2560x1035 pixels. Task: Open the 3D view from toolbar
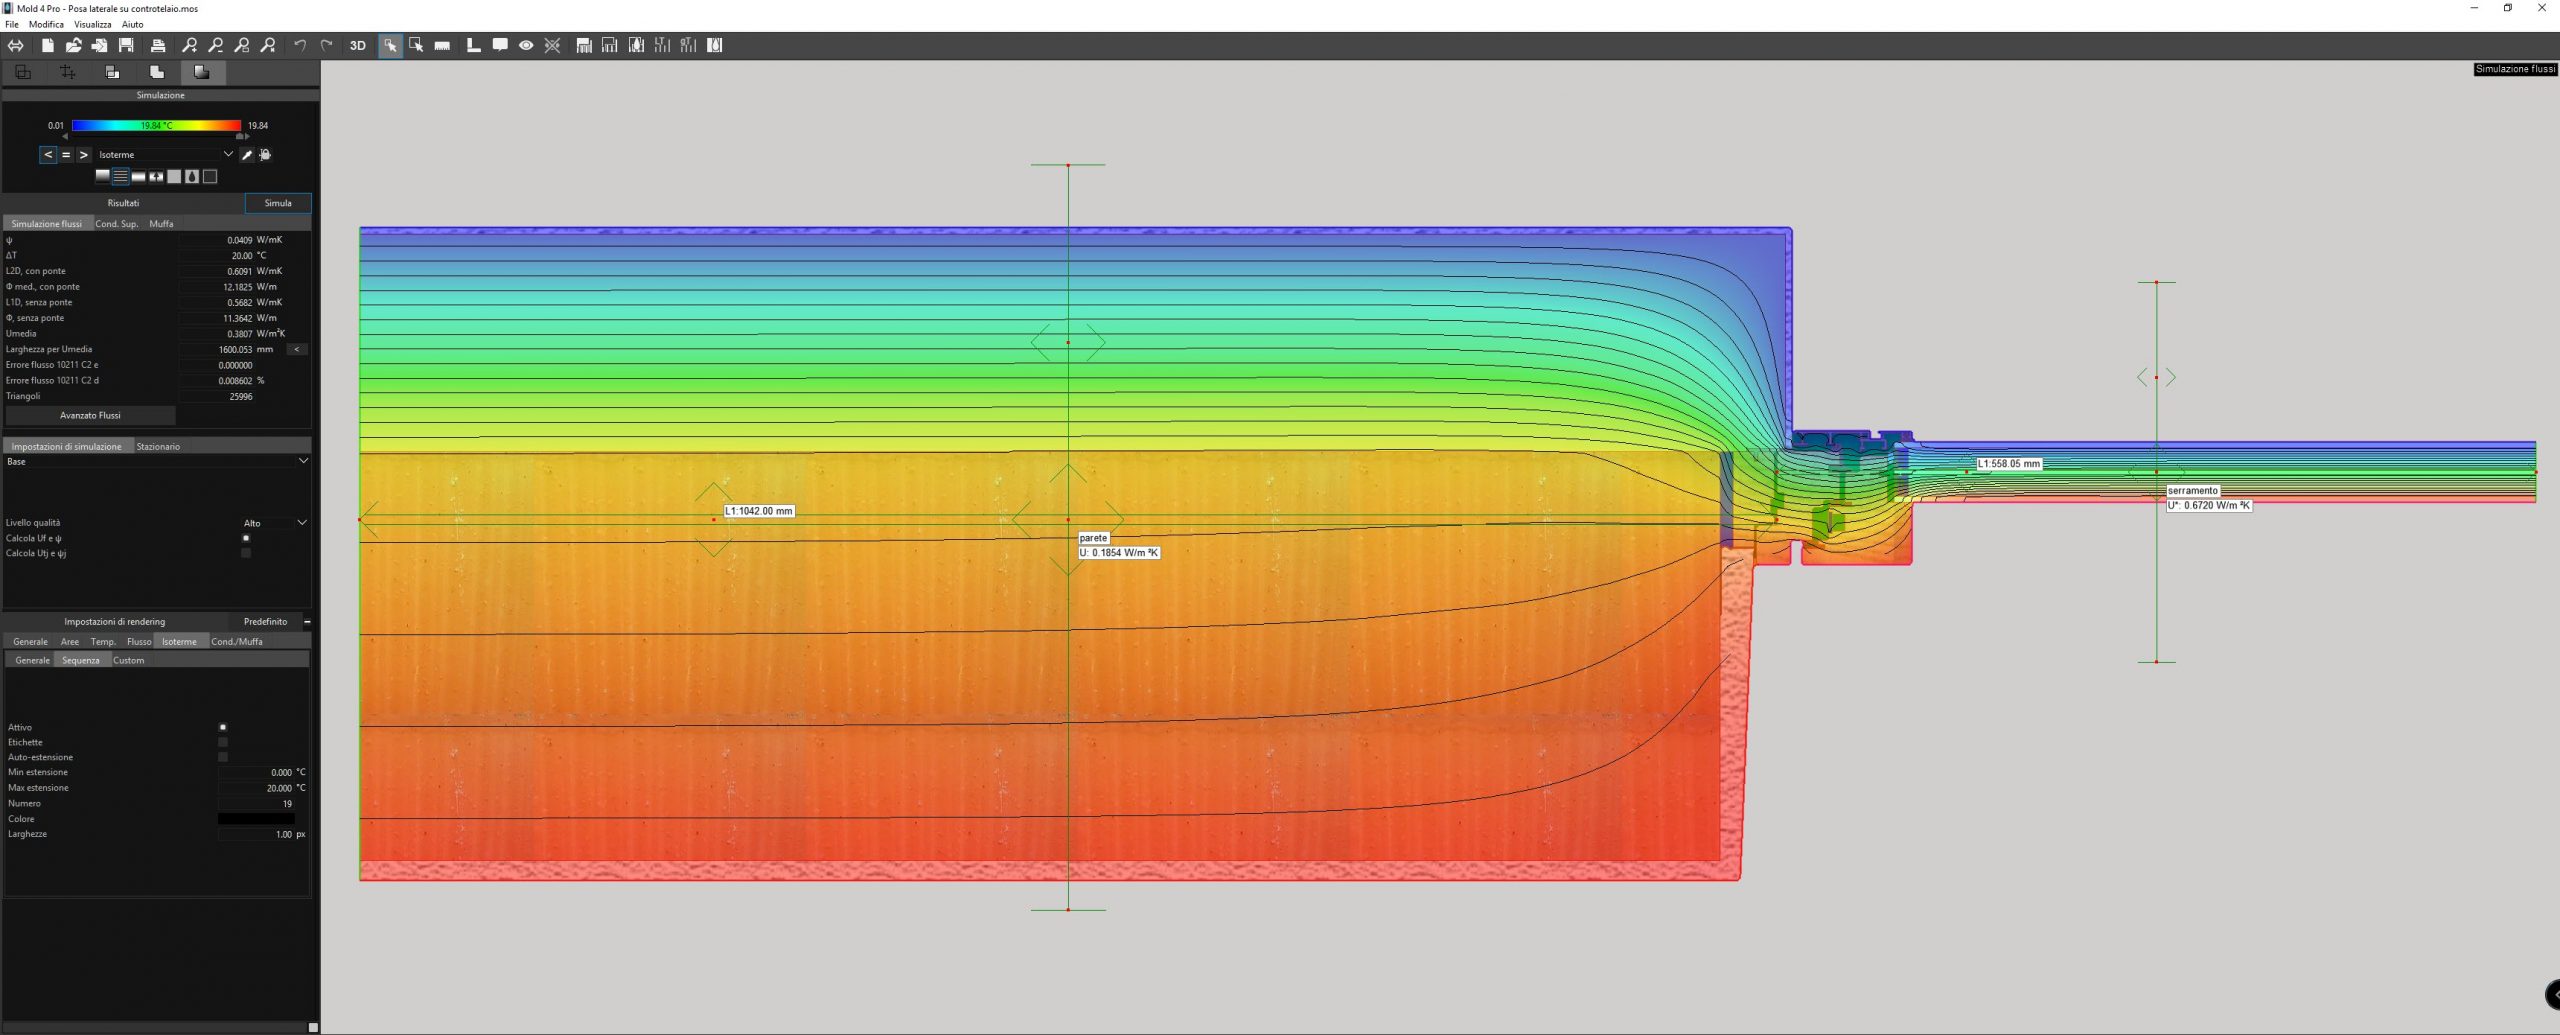coord(357,45)
